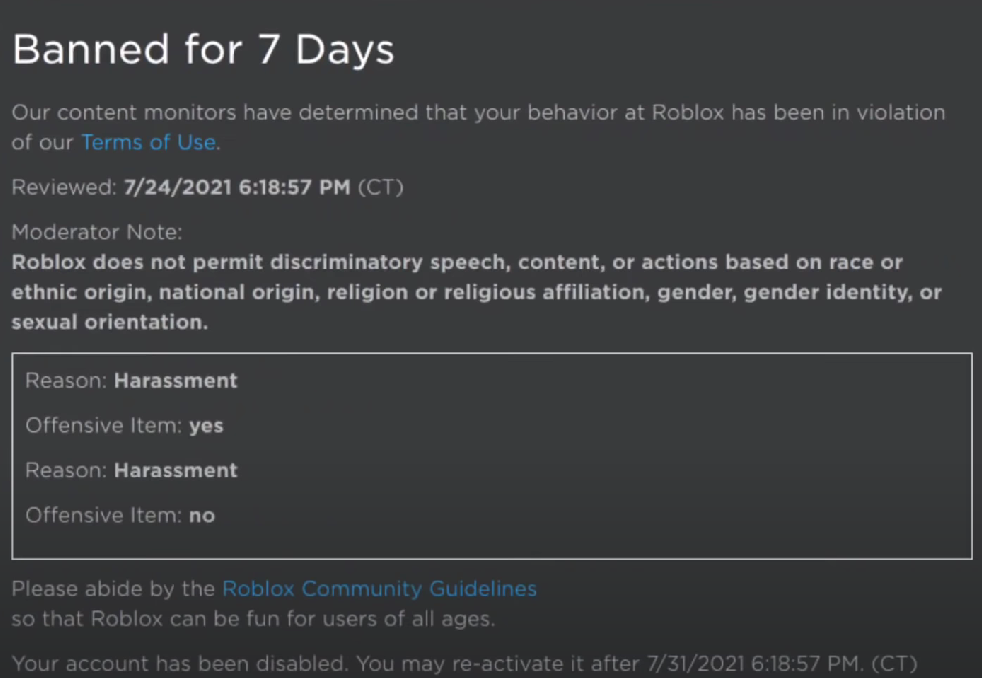The height and width of the screenshot is (678, 982).
Task: Click the re-activate date 7/31/2021 text
Action: click(x=695, y=664)
